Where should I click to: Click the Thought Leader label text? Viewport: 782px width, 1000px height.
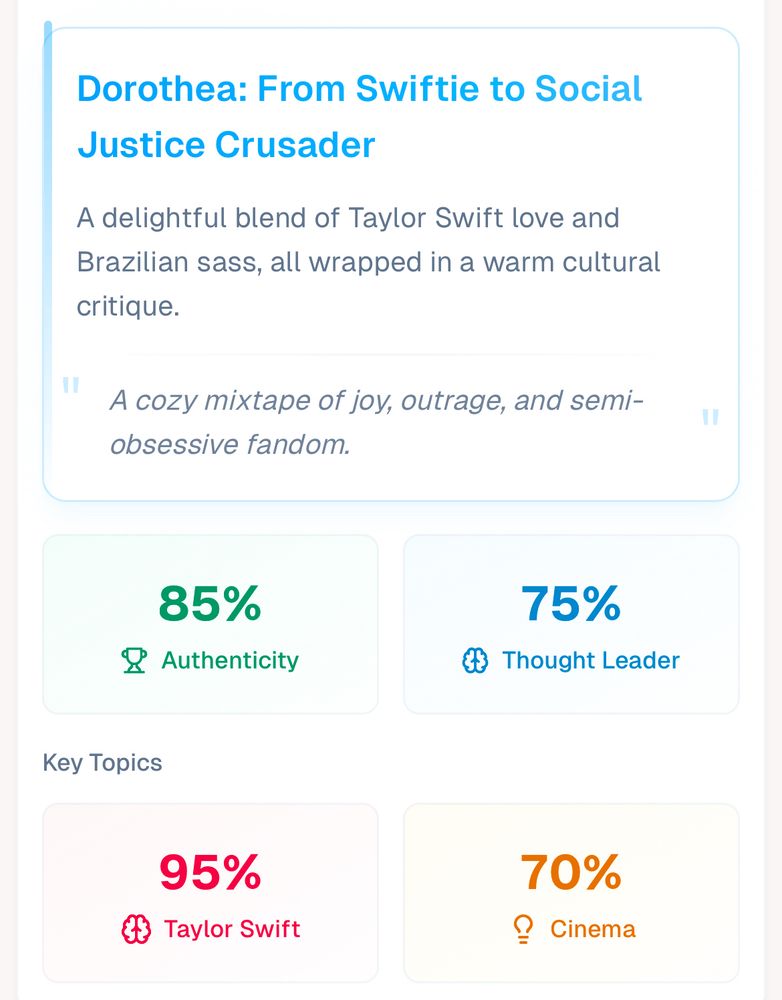[x=591, y=660]
